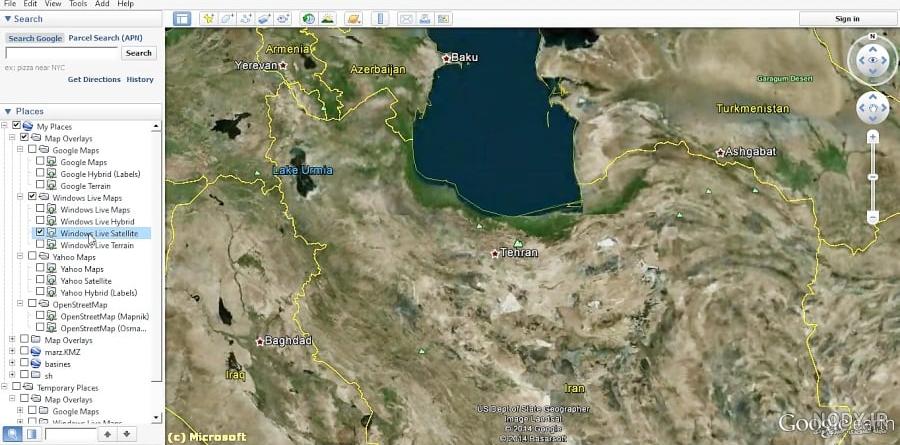Click the places search magnifier icon
Viewport: 900px width, 445px height.
tap(11, 434)
